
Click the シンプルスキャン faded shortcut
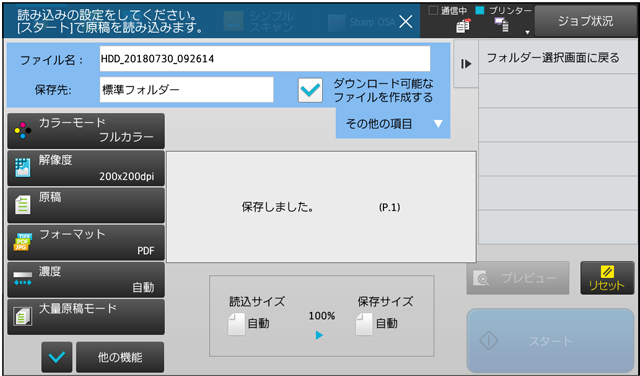(x=259, y=22)
